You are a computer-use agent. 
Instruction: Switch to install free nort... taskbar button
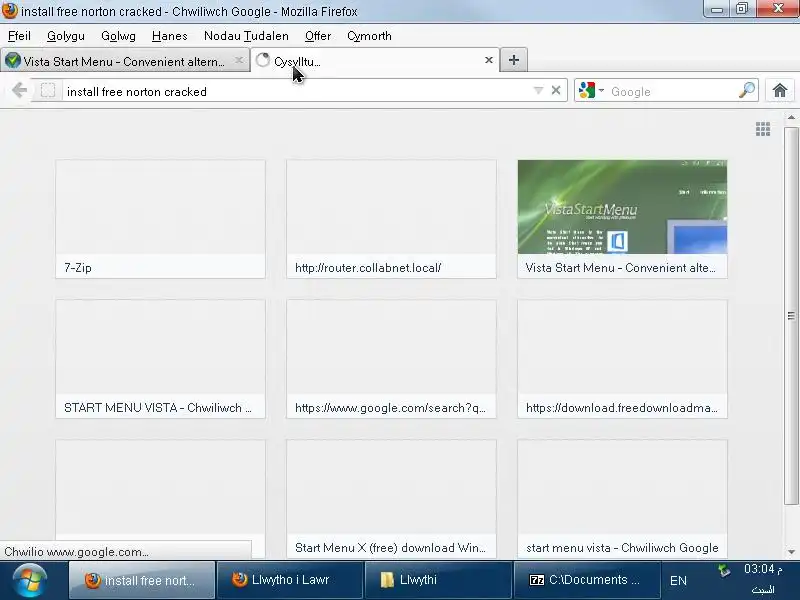(x=142, y=580)
